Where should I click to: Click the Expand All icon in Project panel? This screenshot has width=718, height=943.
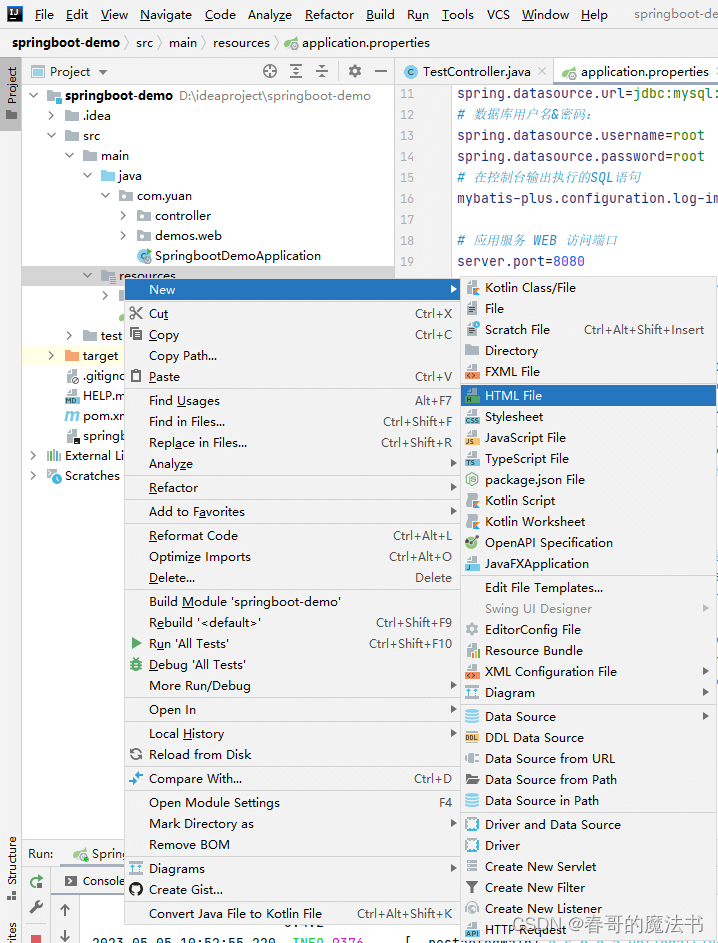(x=297, y=71)
